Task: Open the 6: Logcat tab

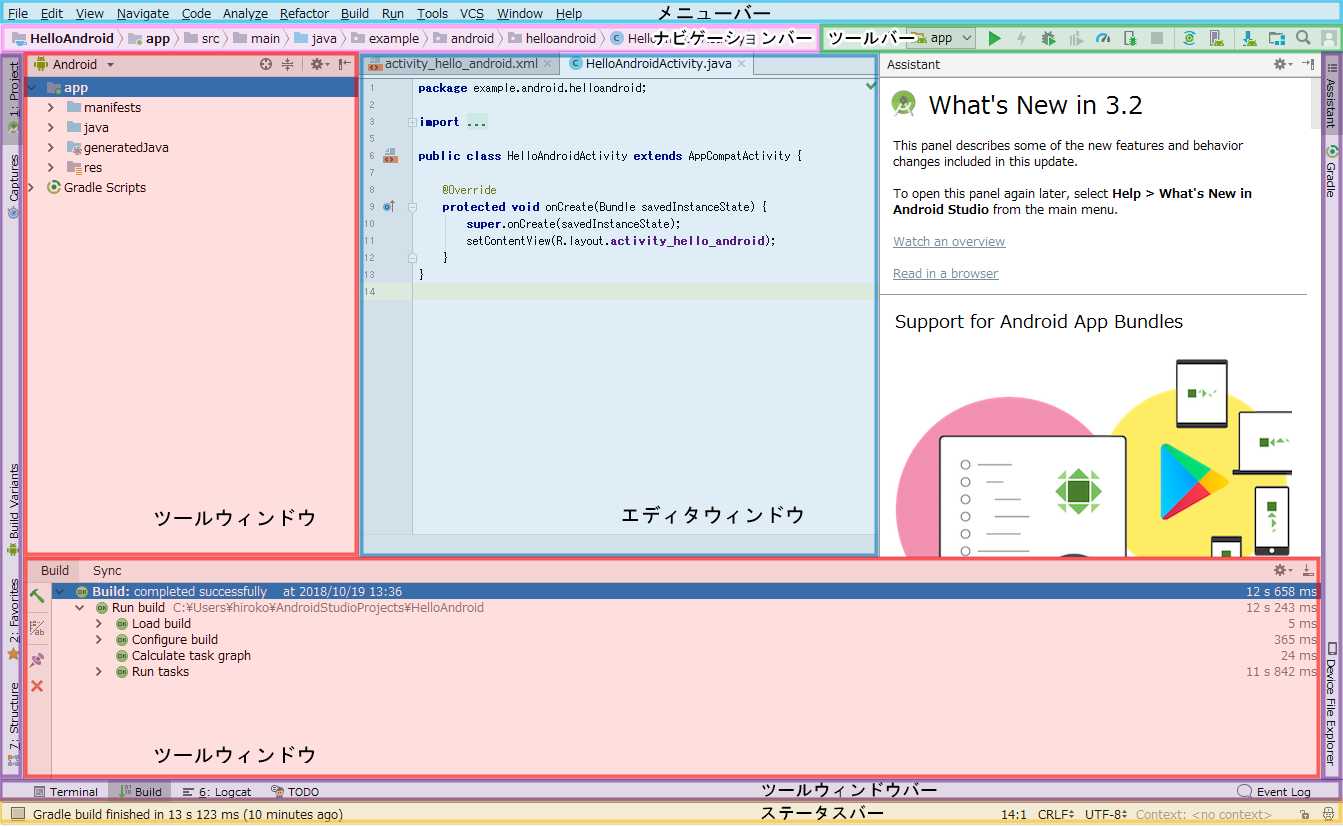Action: tap(217, 791)
